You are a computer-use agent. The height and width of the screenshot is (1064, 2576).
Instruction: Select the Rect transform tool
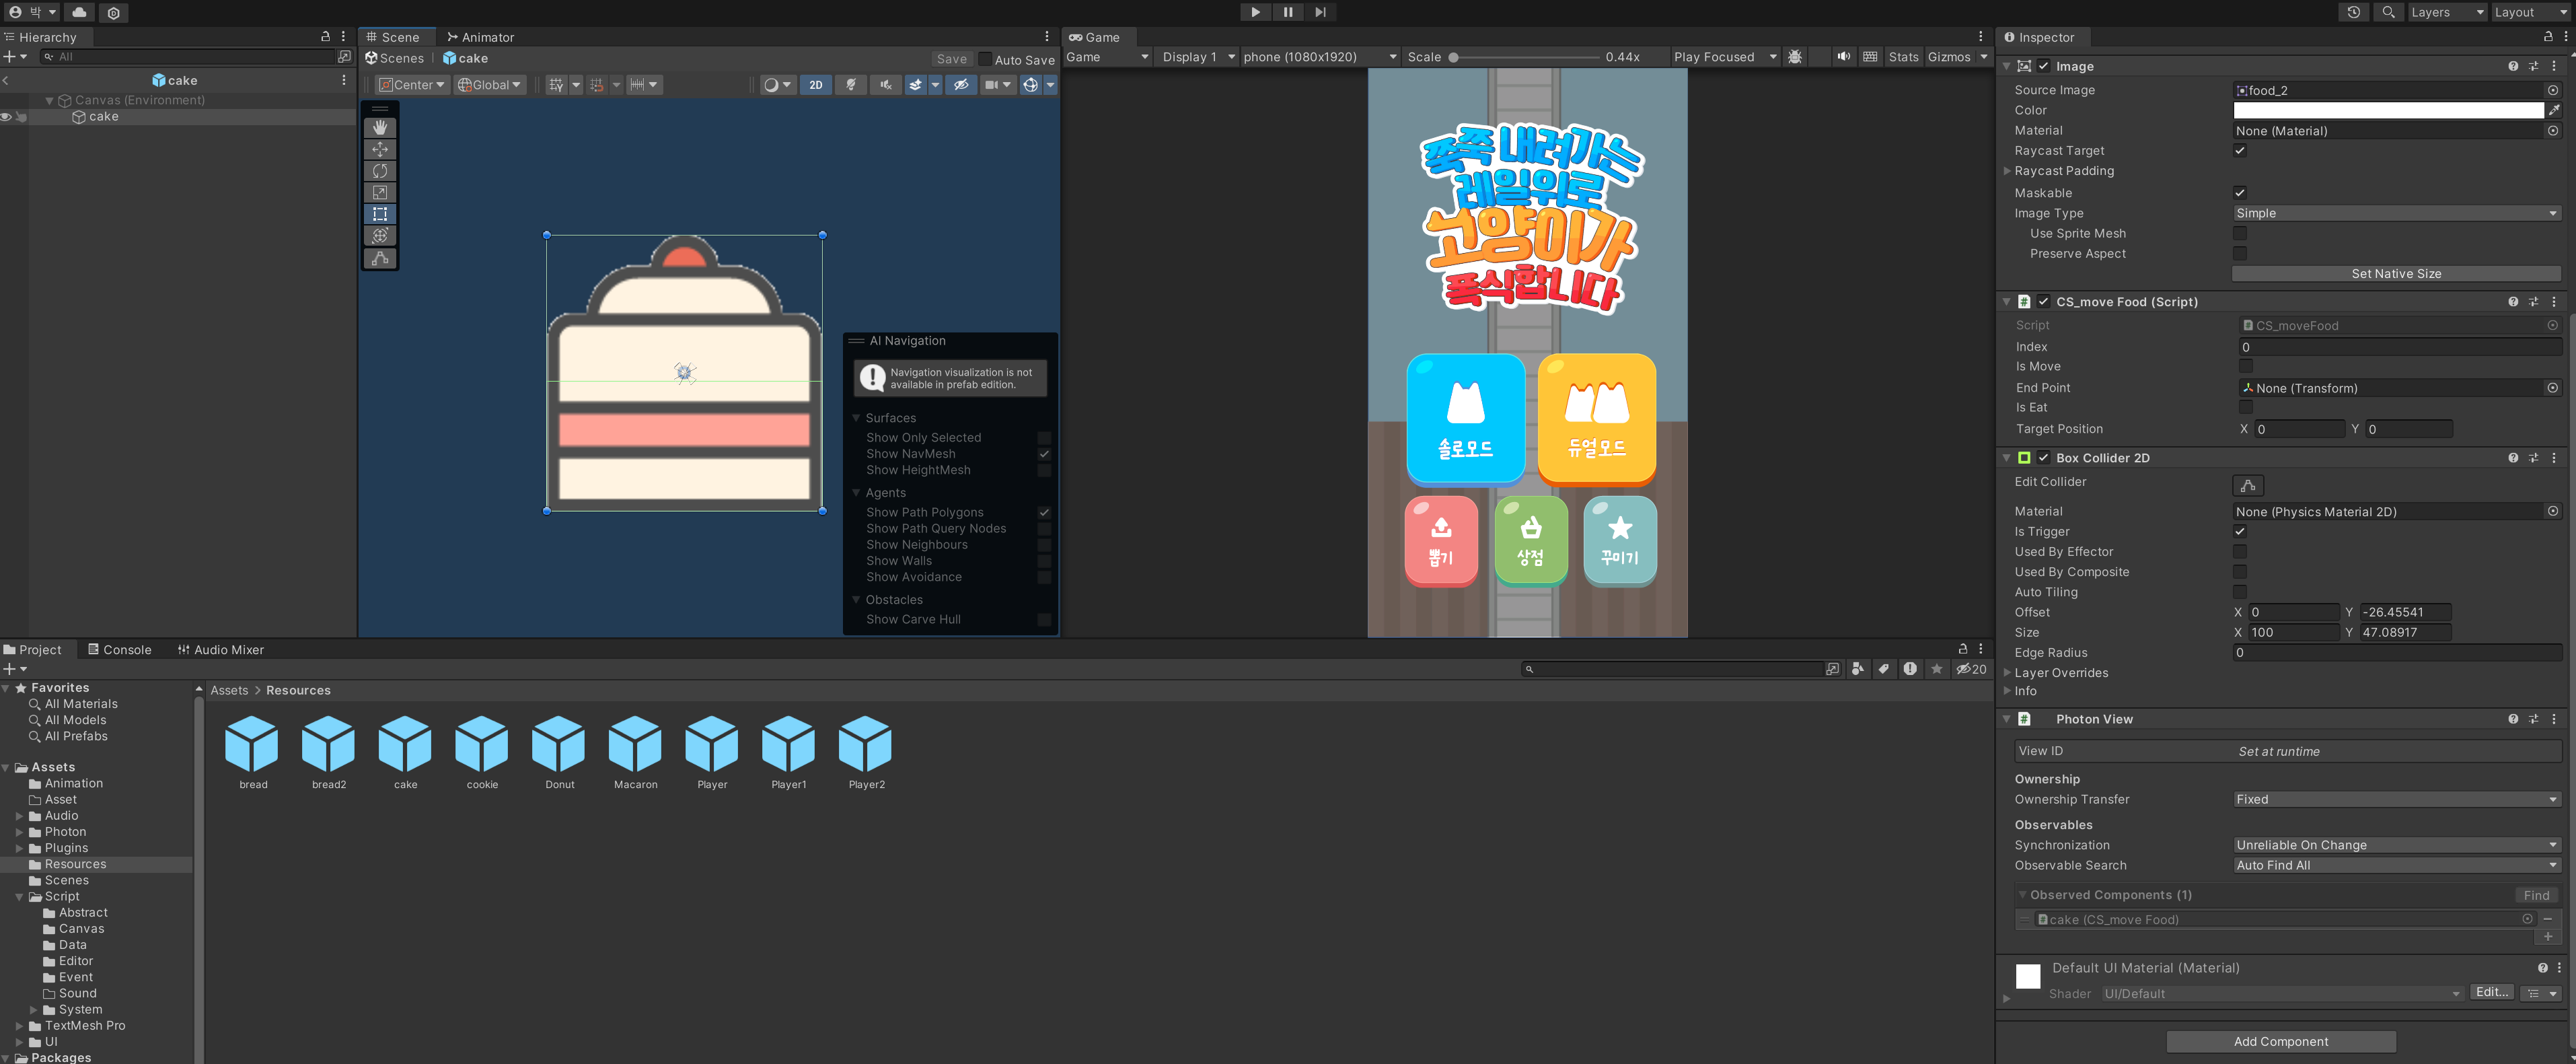(x=380, y=214)
